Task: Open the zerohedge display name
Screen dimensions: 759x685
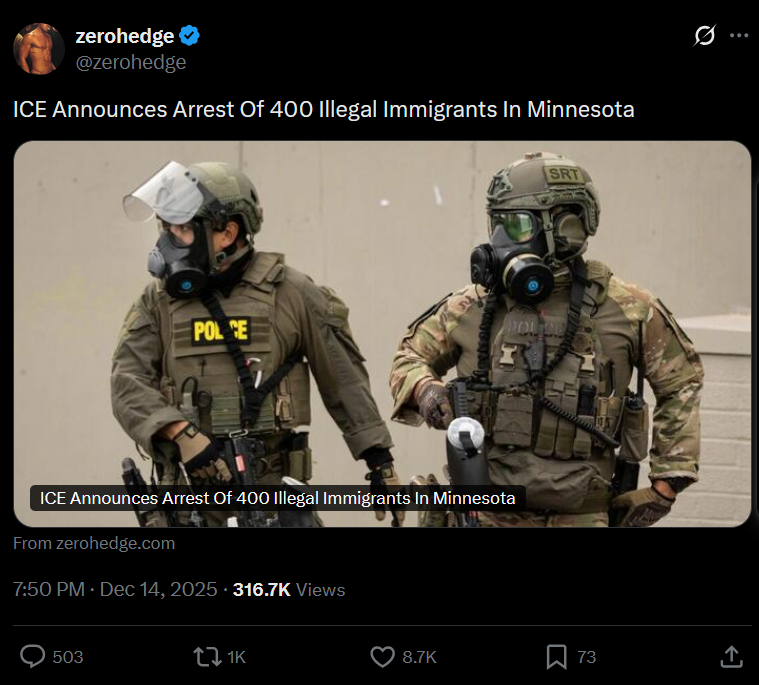Action: pos(125,36)
